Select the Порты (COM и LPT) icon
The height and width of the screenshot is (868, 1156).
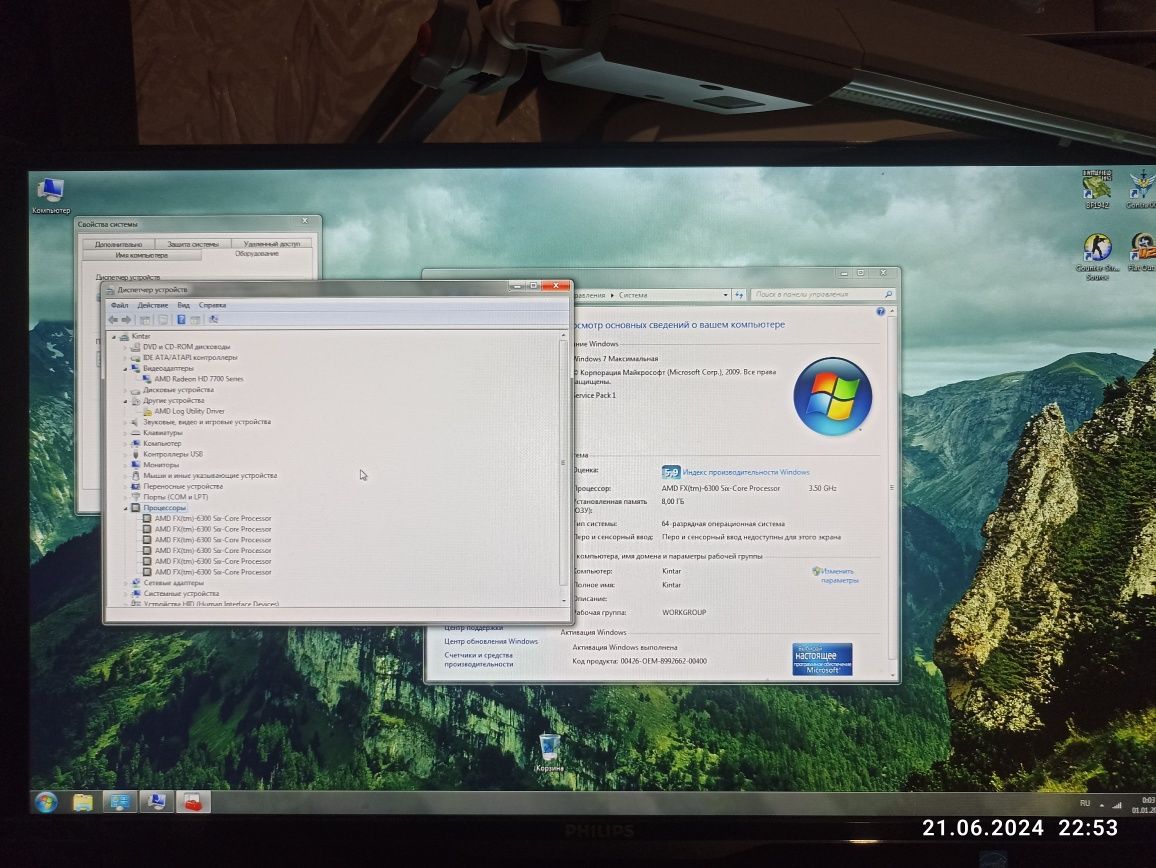tap(136, 497)
